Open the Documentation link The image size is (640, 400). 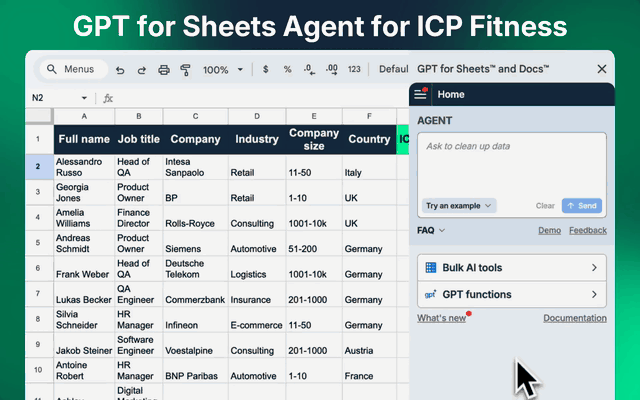point(575,318)
